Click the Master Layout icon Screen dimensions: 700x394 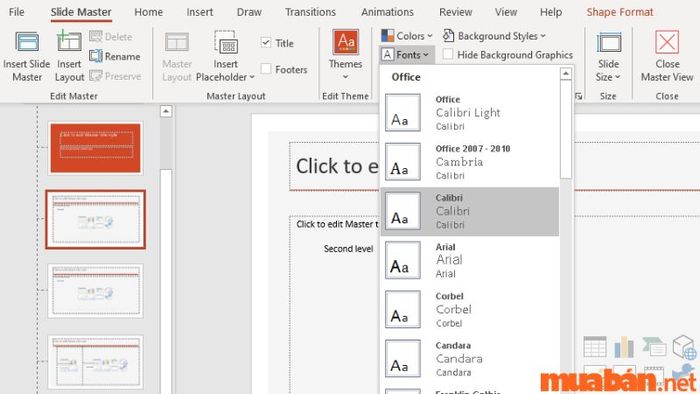(x=177, y=42)
